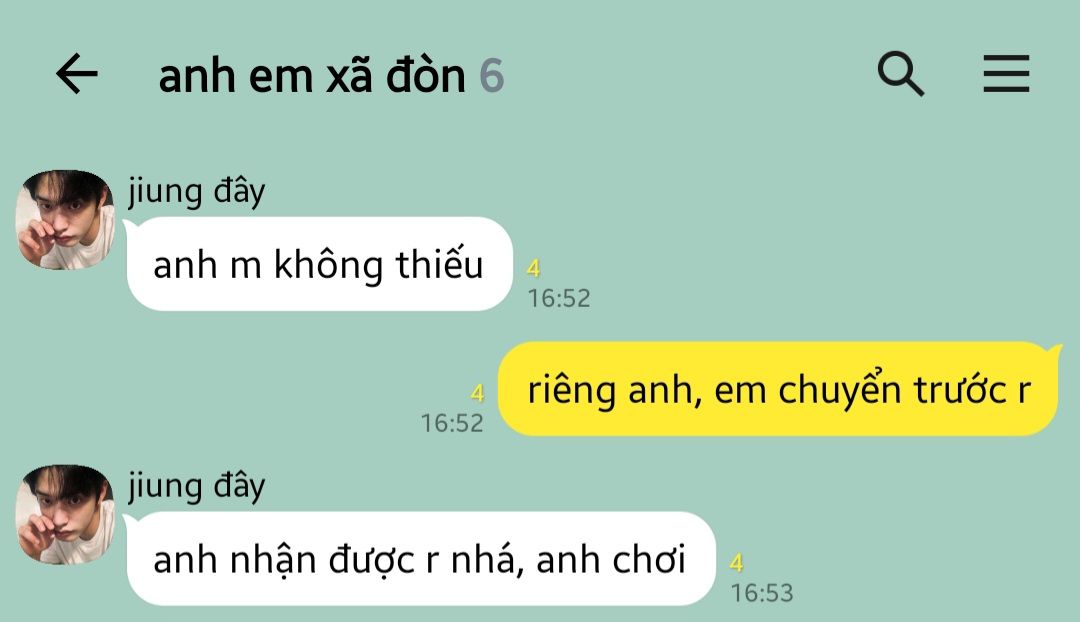Screen dimensions: 1080x622
Task: Open jiung đây's avatar beside last message
Action: click(65, 515)
